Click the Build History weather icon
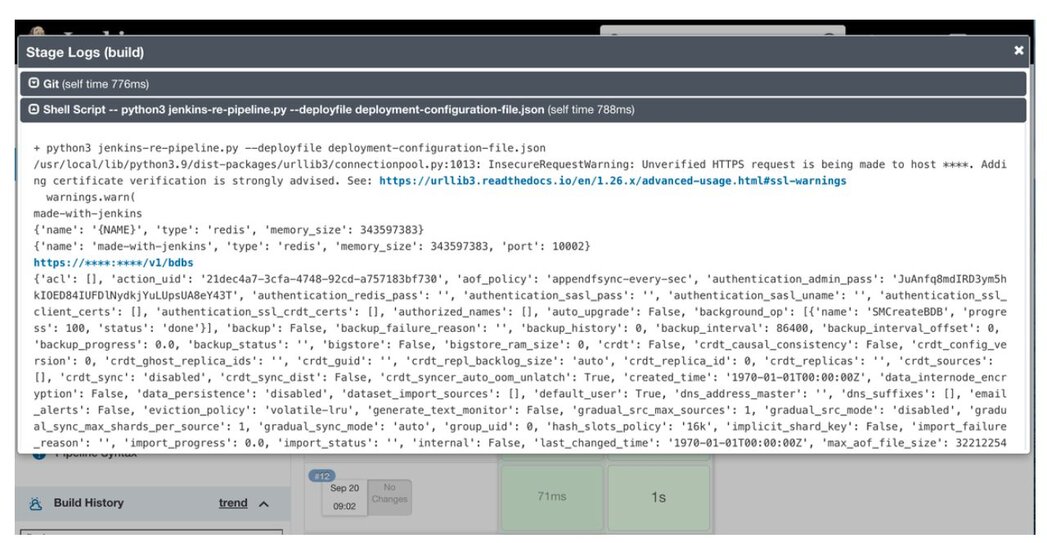The width and height of the screenshot is (1047, 543). point(36,504)
